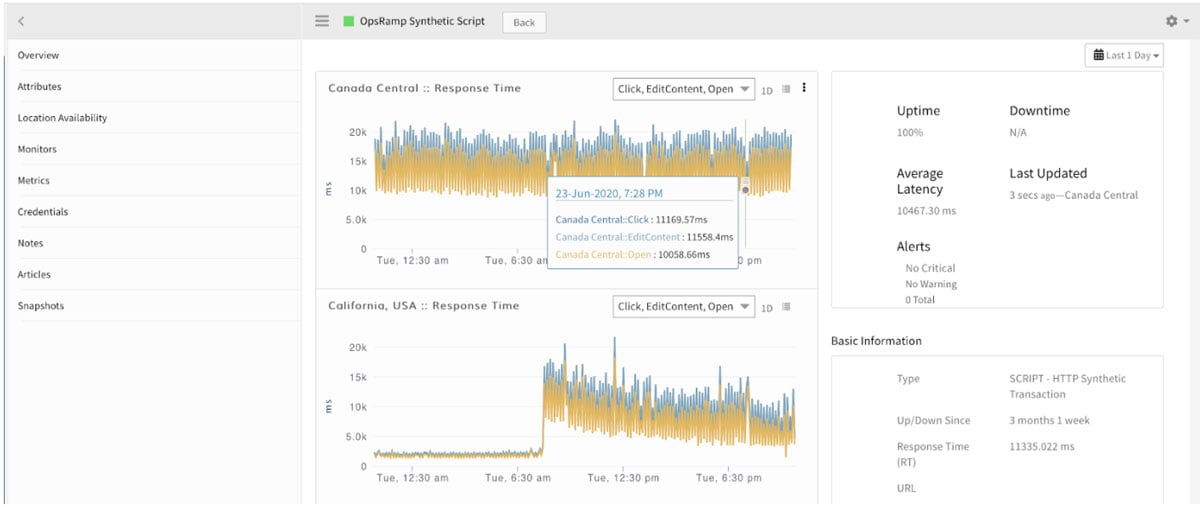Click the Basic Information heading
The height and width of the screenshot is (507, 1200).
876,341
